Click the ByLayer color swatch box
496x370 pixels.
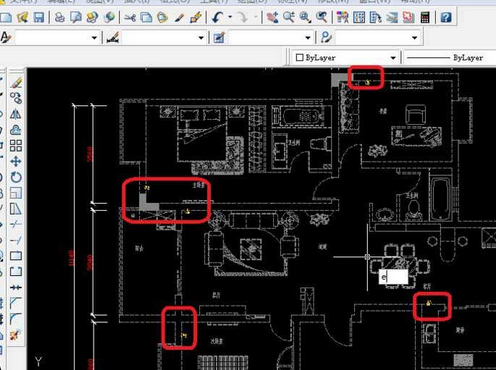click(x=299, y=58)
